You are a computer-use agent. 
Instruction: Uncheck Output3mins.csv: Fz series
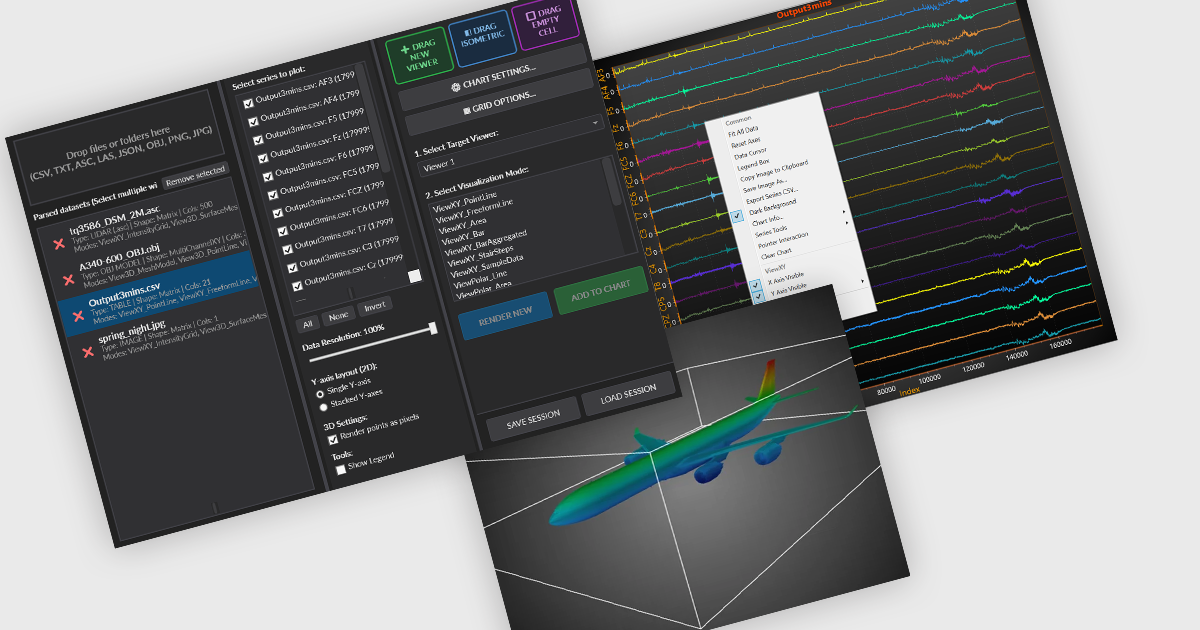(263, 158)
